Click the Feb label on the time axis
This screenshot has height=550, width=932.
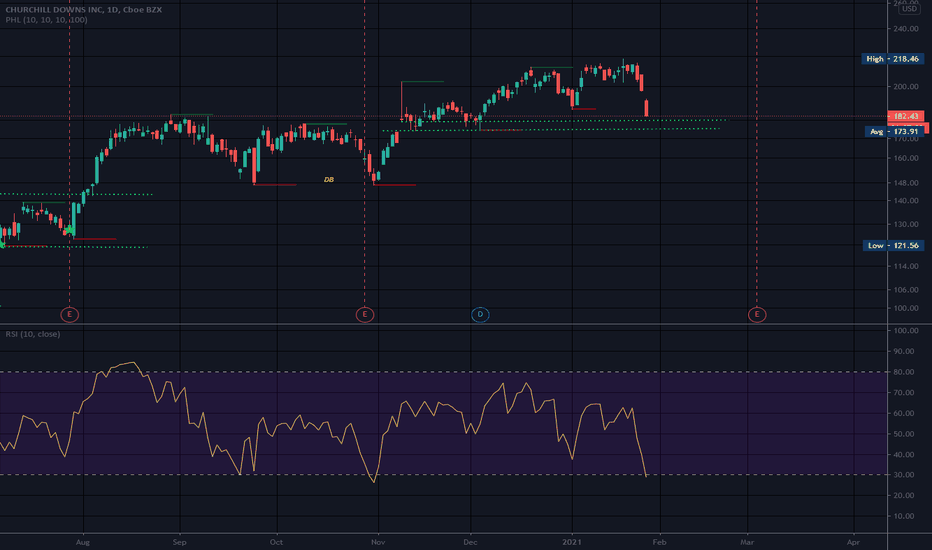click(660, 542)
